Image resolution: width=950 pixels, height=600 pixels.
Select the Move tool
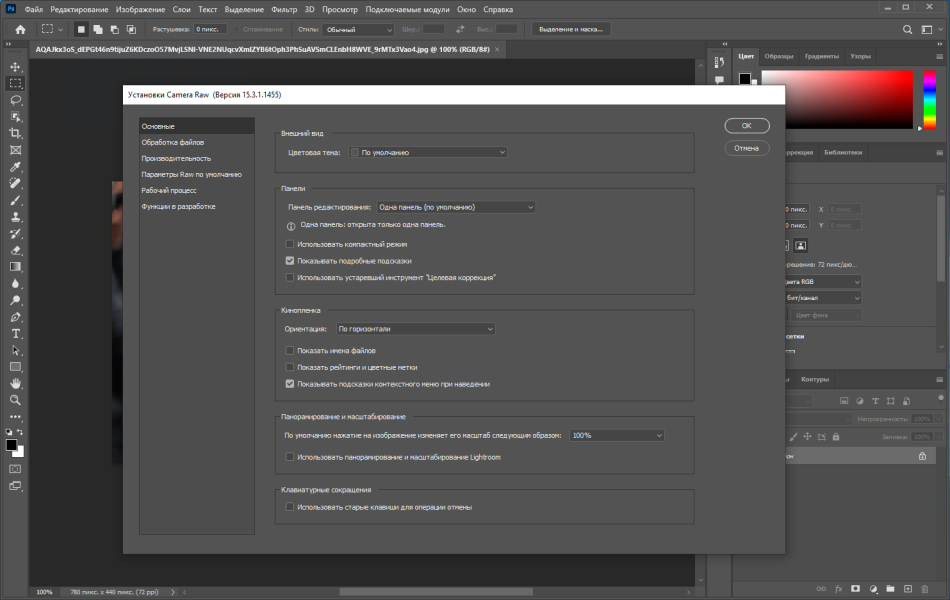[x=16, y=67]
